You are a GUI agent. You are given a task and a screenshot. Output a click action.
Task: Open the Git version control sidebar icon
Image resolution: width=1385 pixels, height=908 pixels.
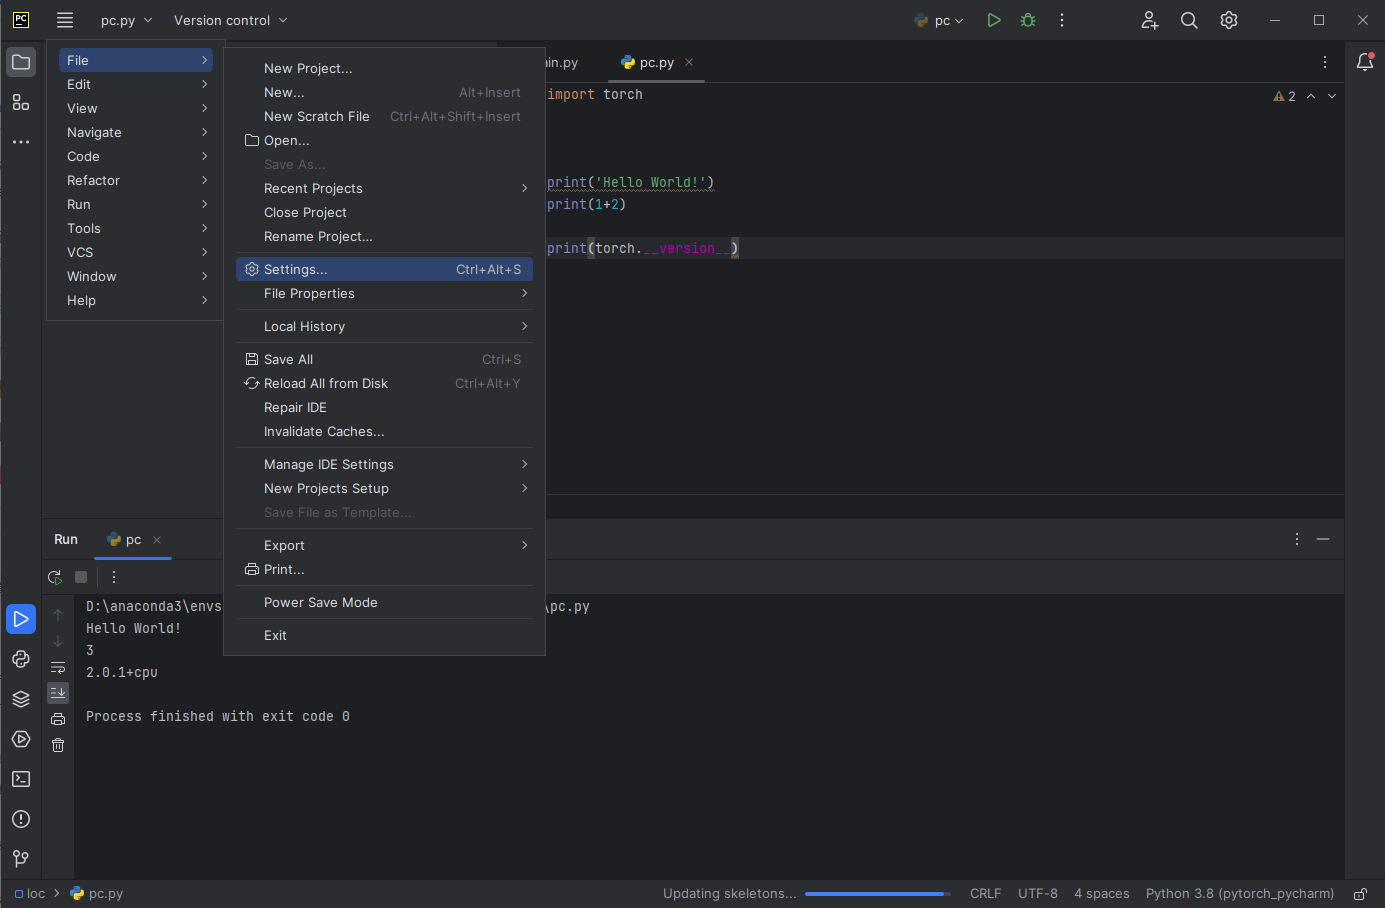coord(21,859)
